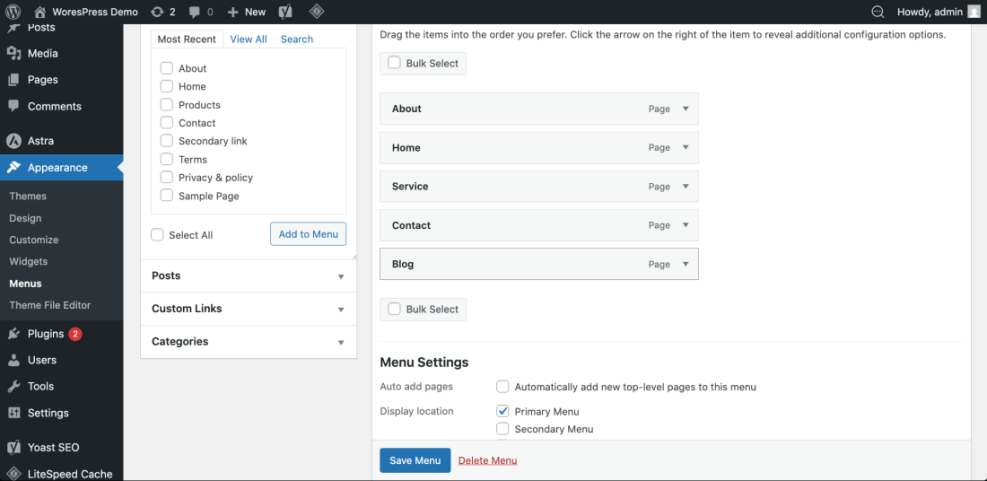Check the Terms page checkbox
The width and height of the screenshot is (987, 481).
(166, 159)
